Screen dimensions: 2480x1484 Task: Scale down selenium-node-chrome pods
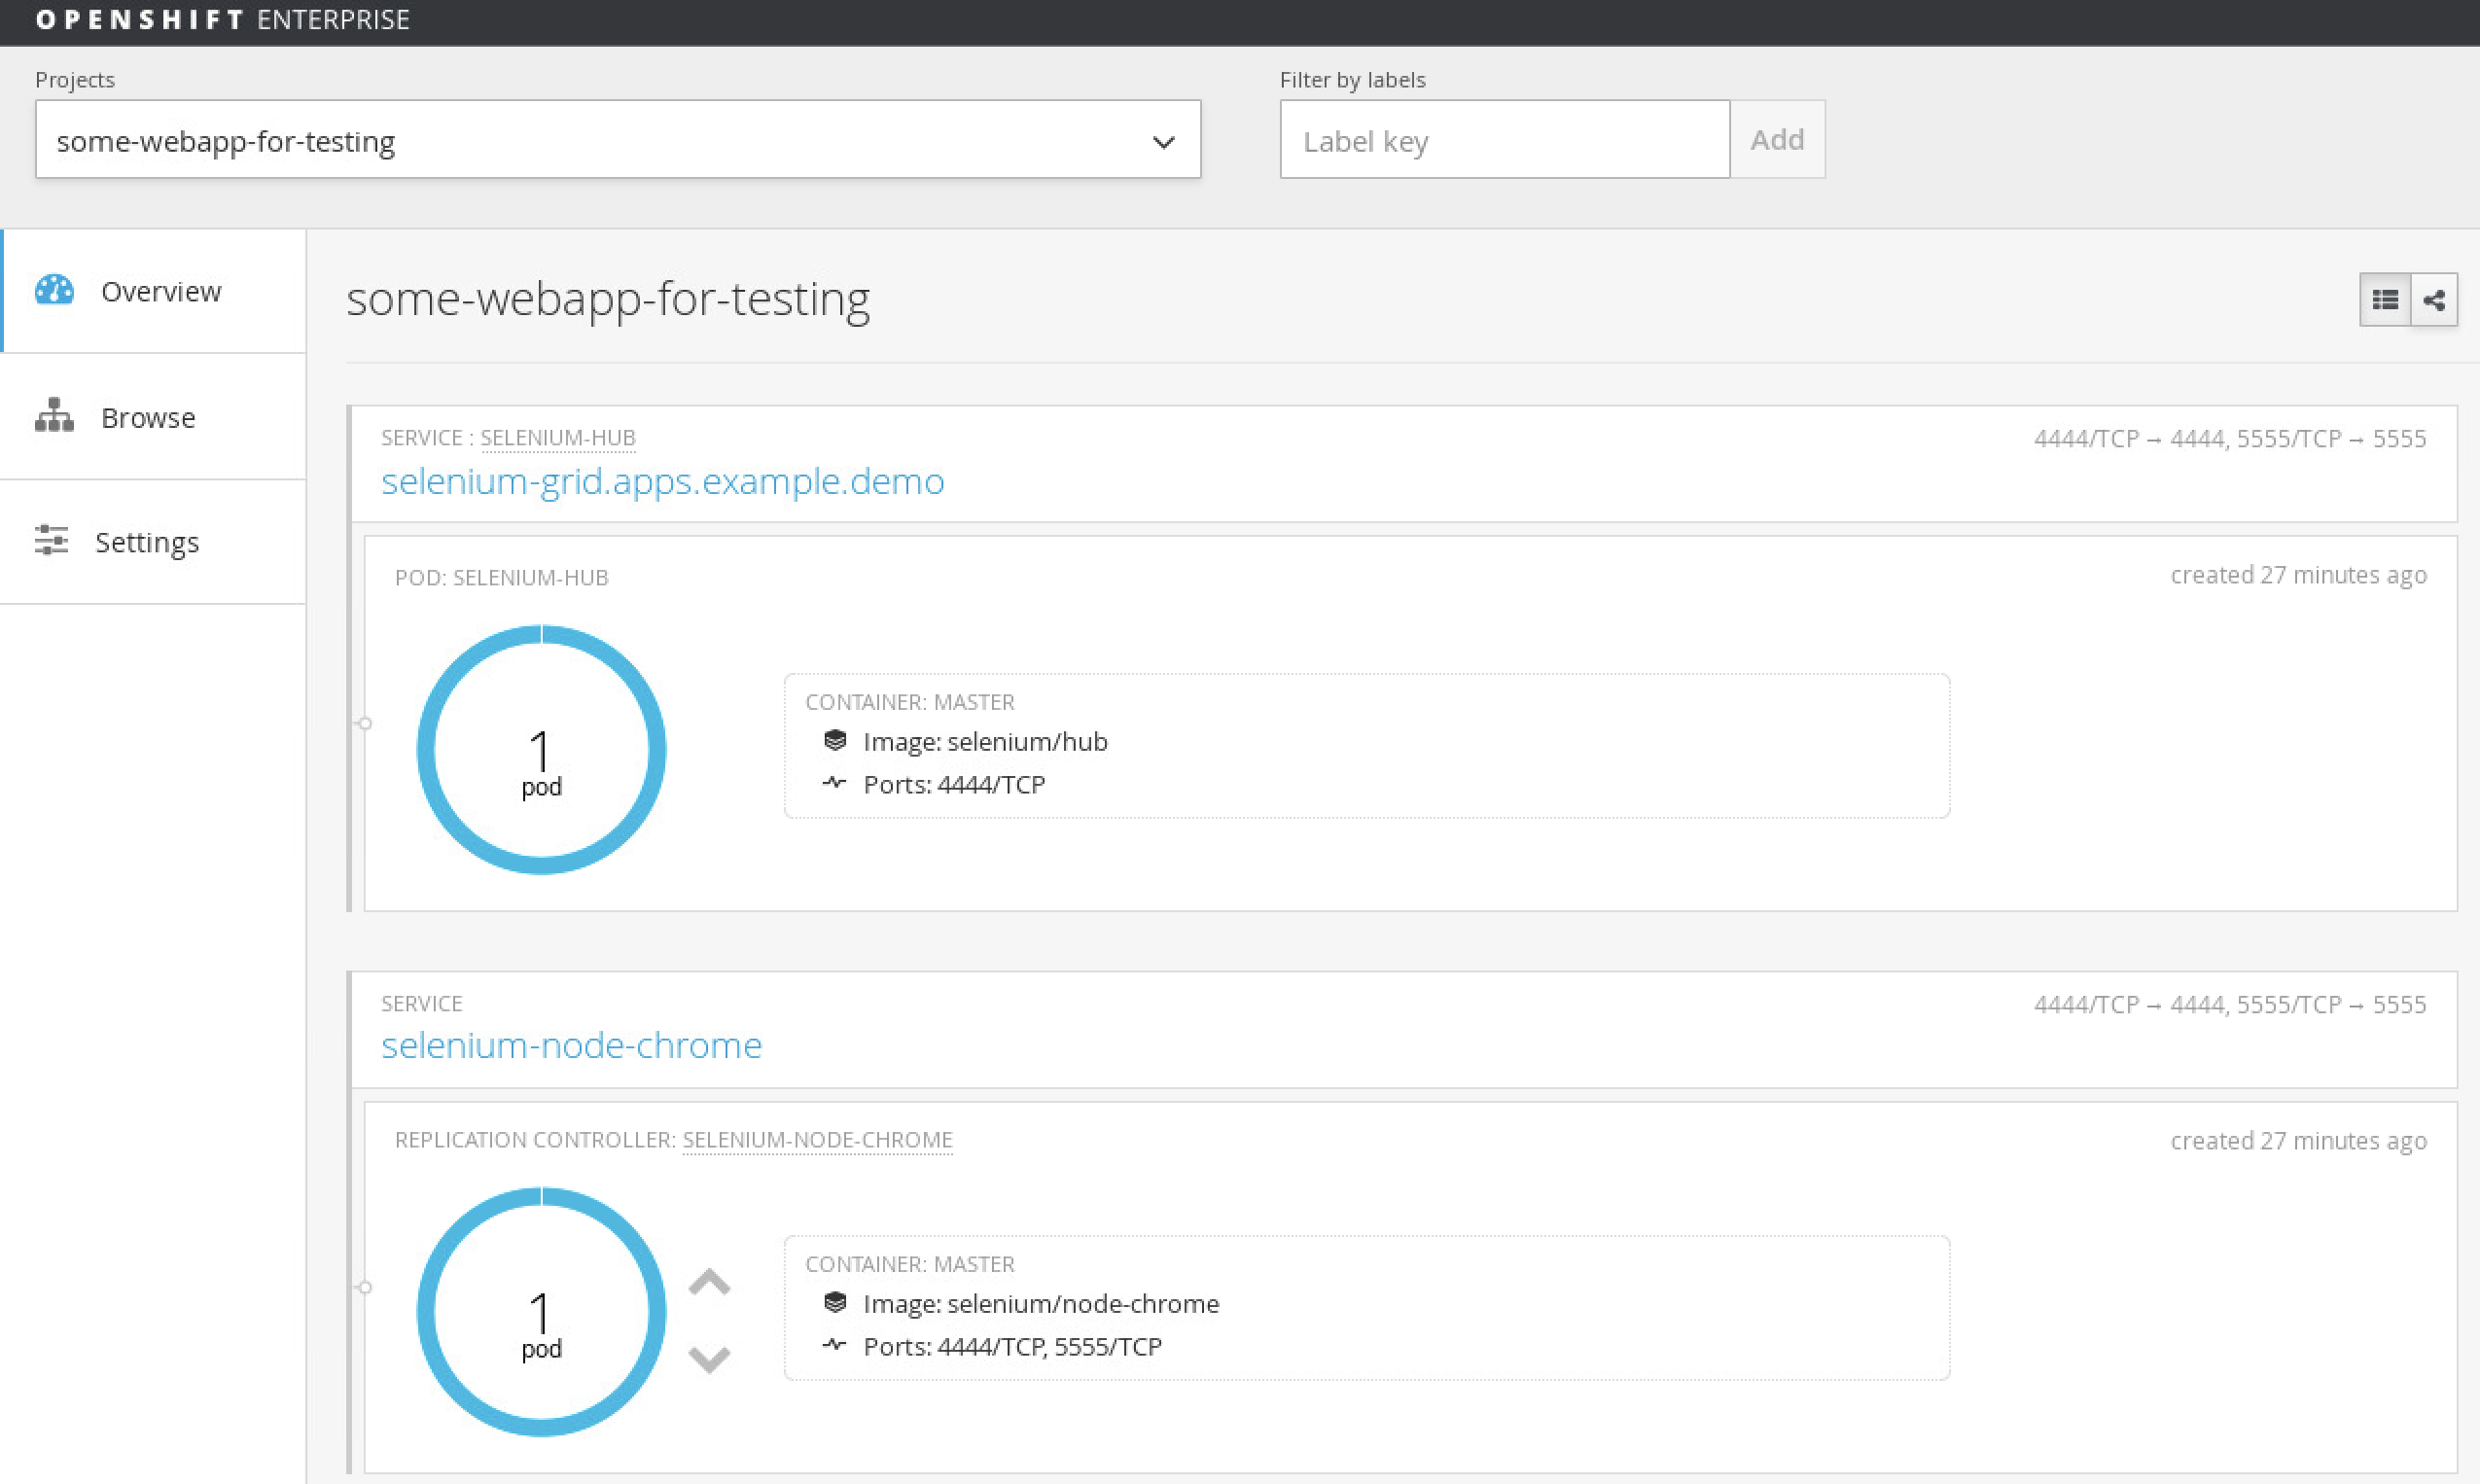tap(709, 1358)
